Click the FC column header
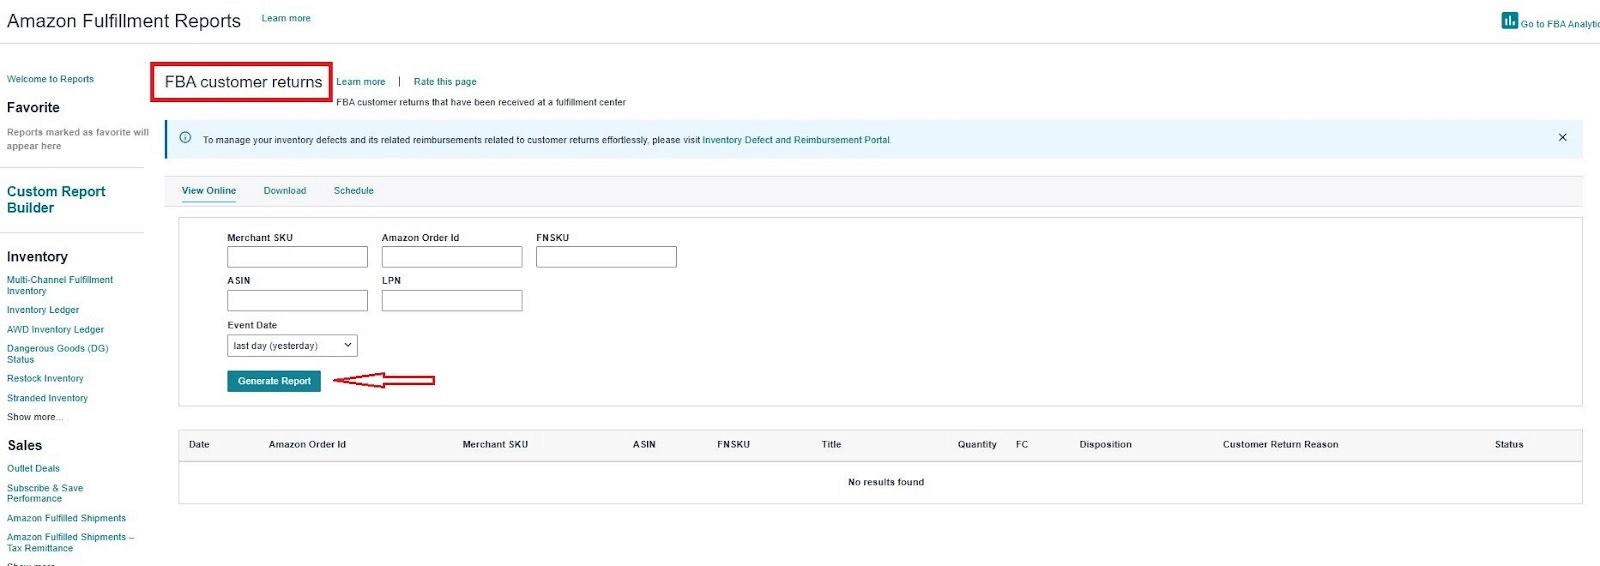This screenshot has width=1600, height=566. click(x=1022, y=444)
